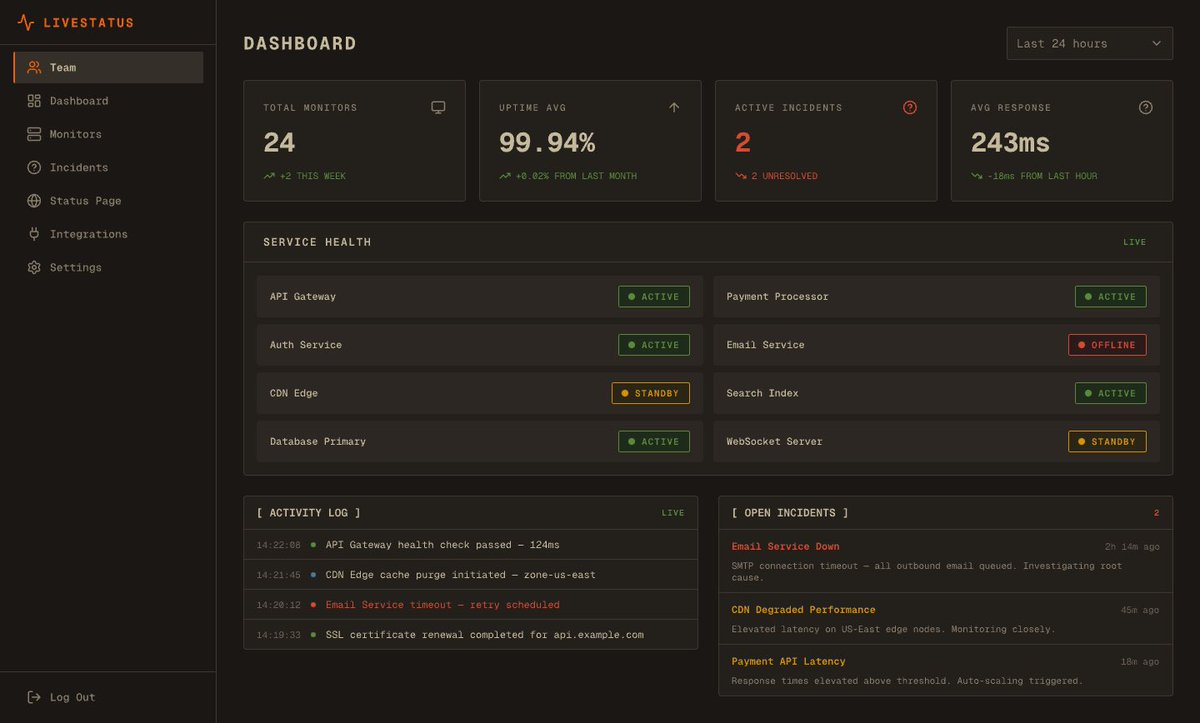Click trend arrow beside +0.02% FROM LAST MONTH

pyautogui.click(x=505, y=176)
